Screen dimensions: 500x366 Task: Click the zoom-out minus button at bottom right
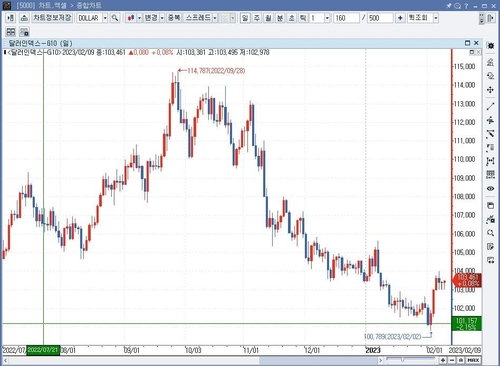pos(452,360)
